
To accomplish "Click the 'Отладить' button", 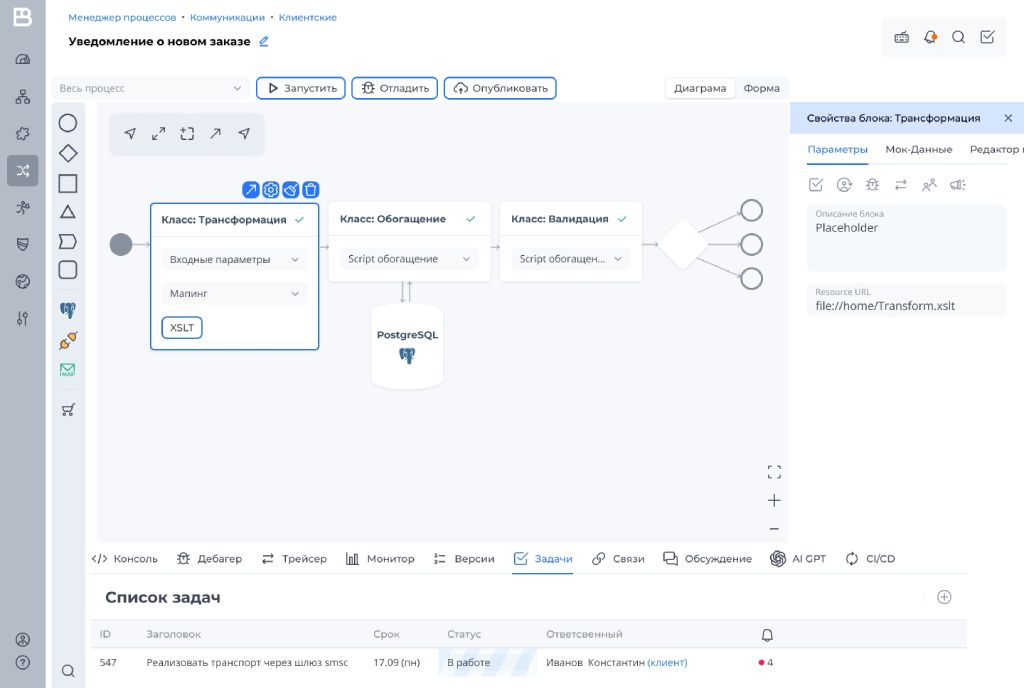I will coord(394,88).
